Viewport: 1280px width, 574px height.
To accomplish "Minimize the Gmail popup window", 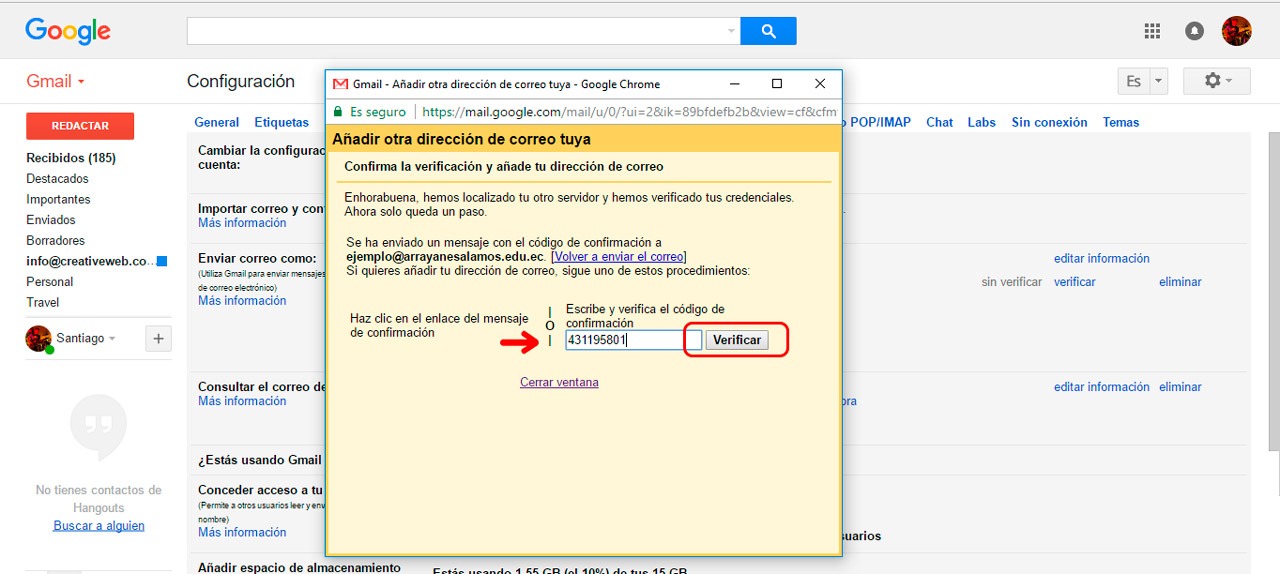I will (x=734, y=84).
